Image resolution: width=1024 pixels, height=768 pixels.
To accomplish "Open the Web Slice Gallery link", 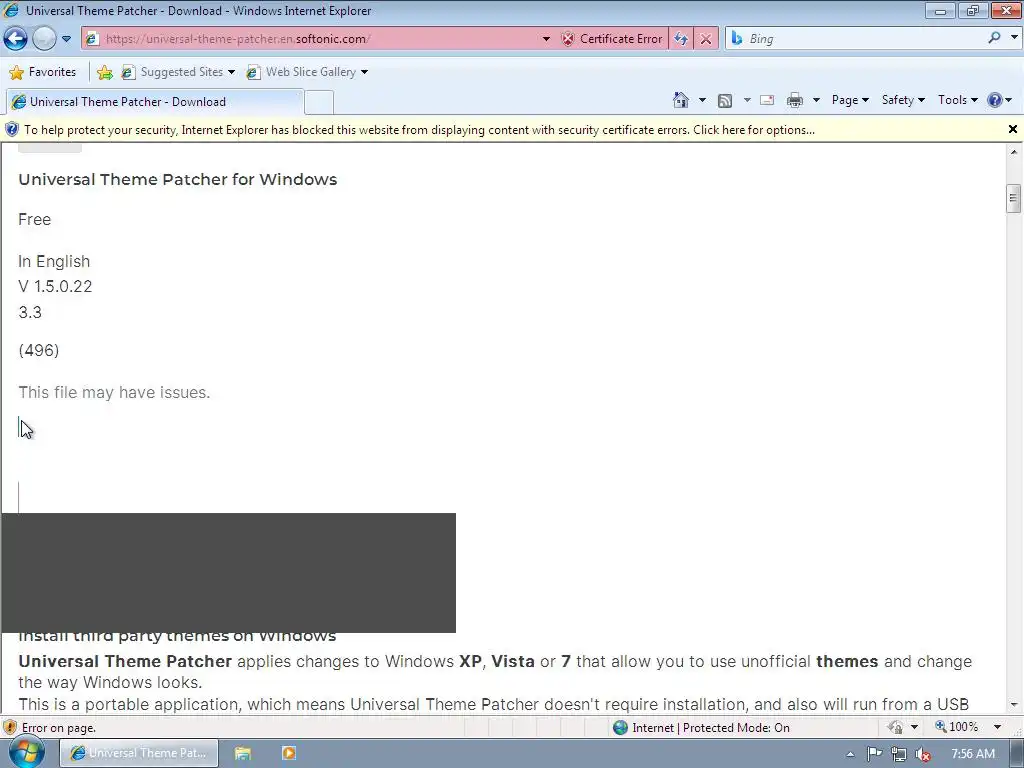I will pyautogui.click(x=307, y=72).
